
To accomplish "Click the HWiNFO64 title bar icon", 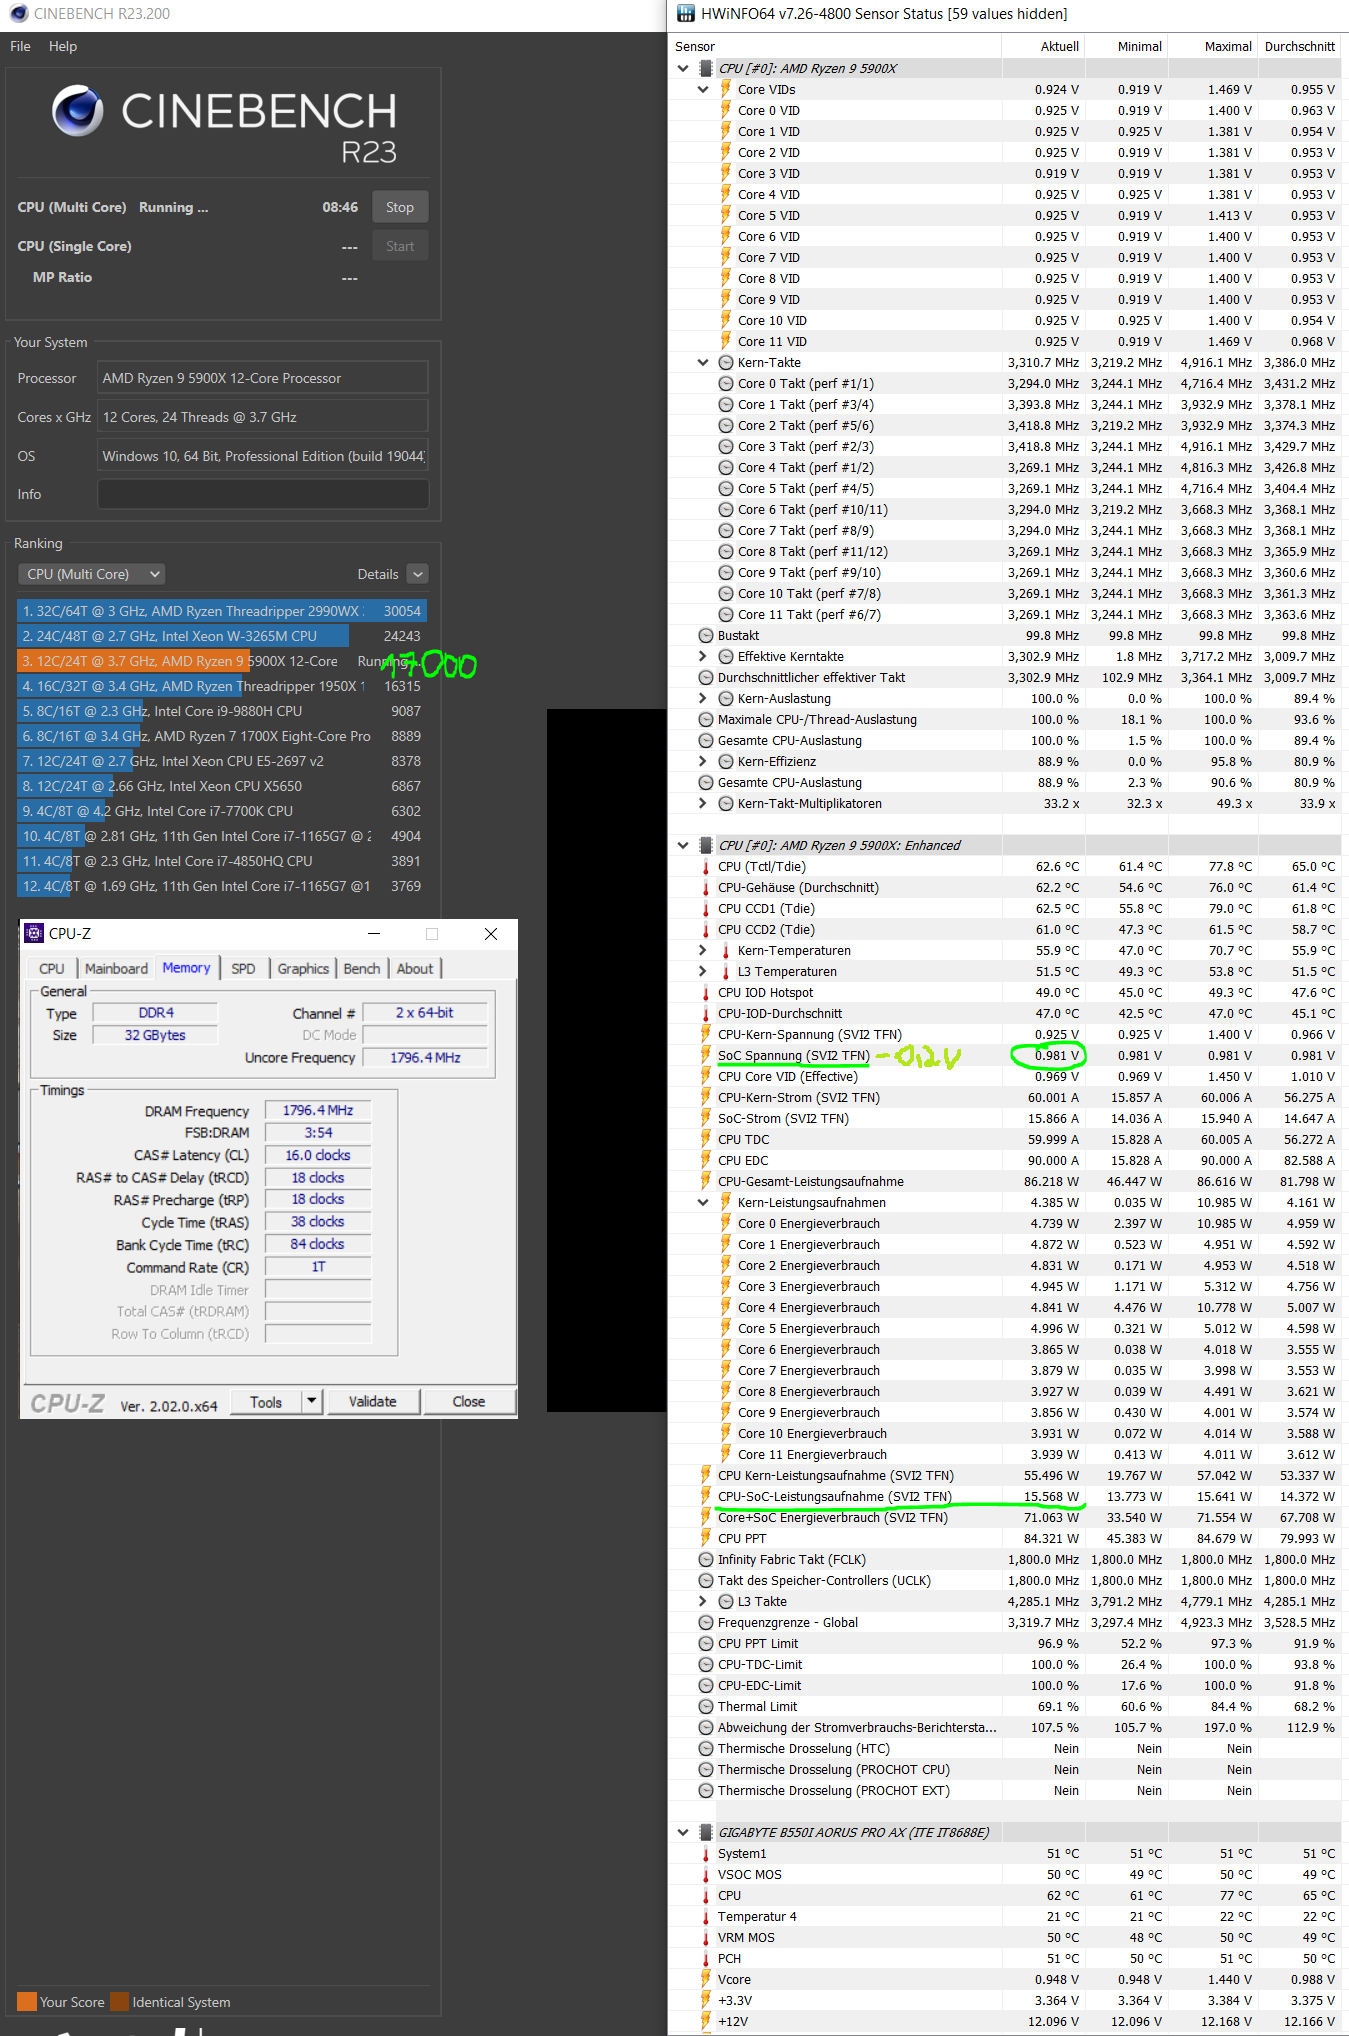I will [685, 14].
